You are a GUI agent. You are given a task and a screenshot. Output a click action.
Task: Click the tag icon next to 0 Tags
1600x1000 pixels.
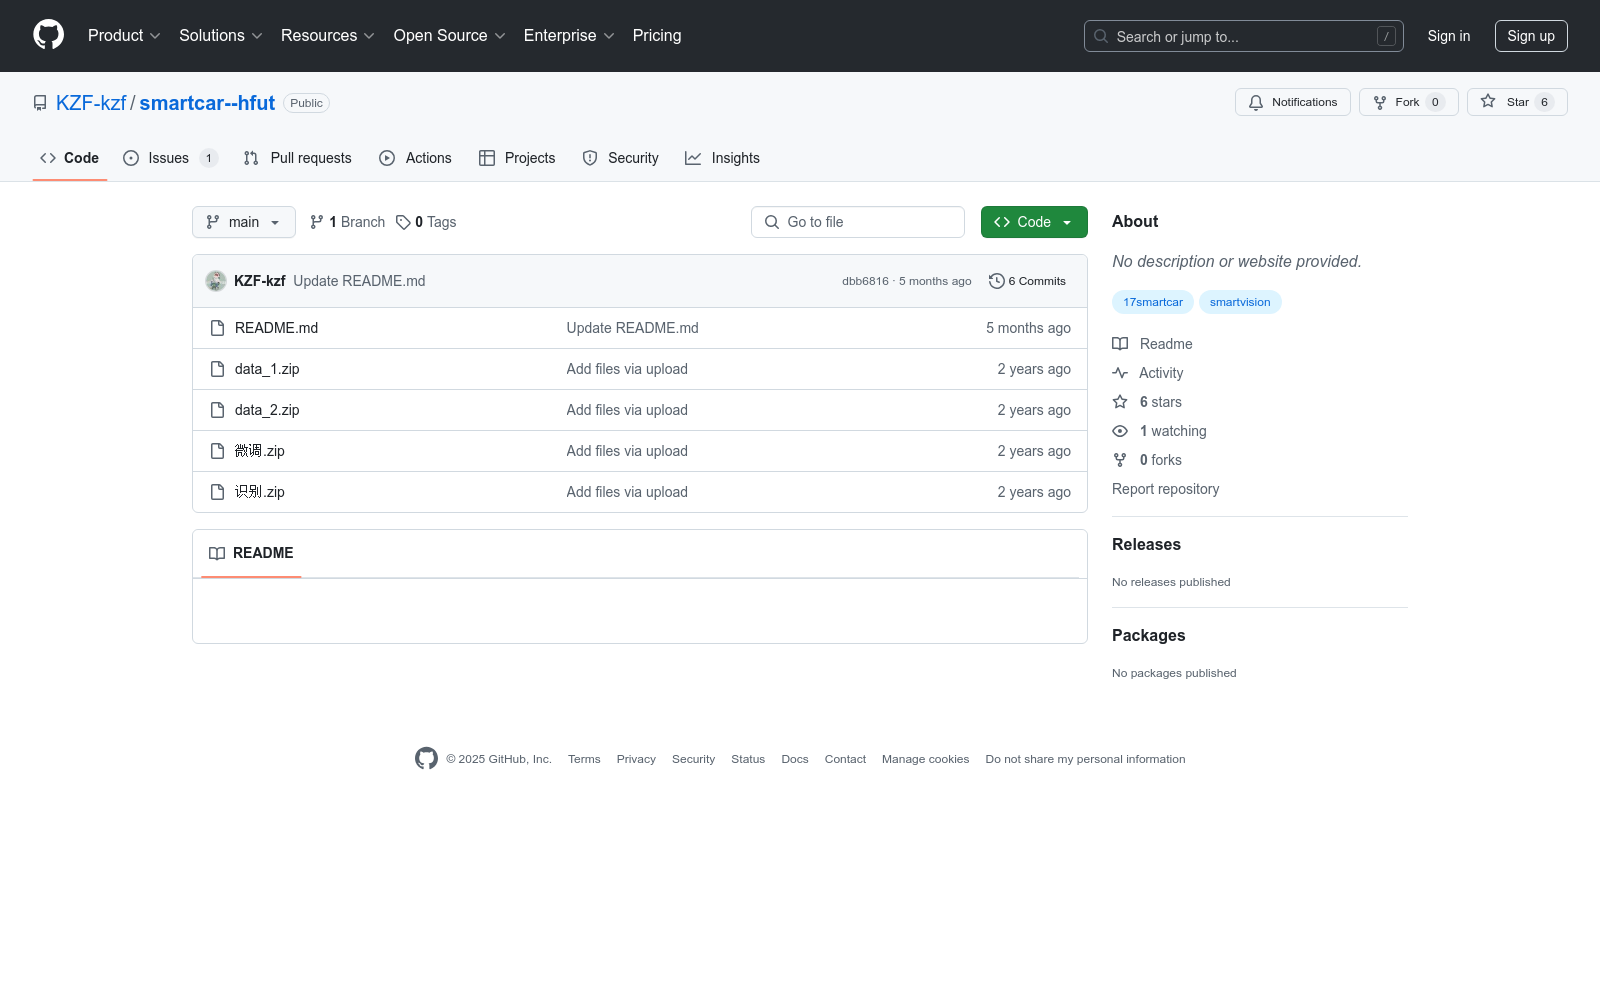coord(403,222)
